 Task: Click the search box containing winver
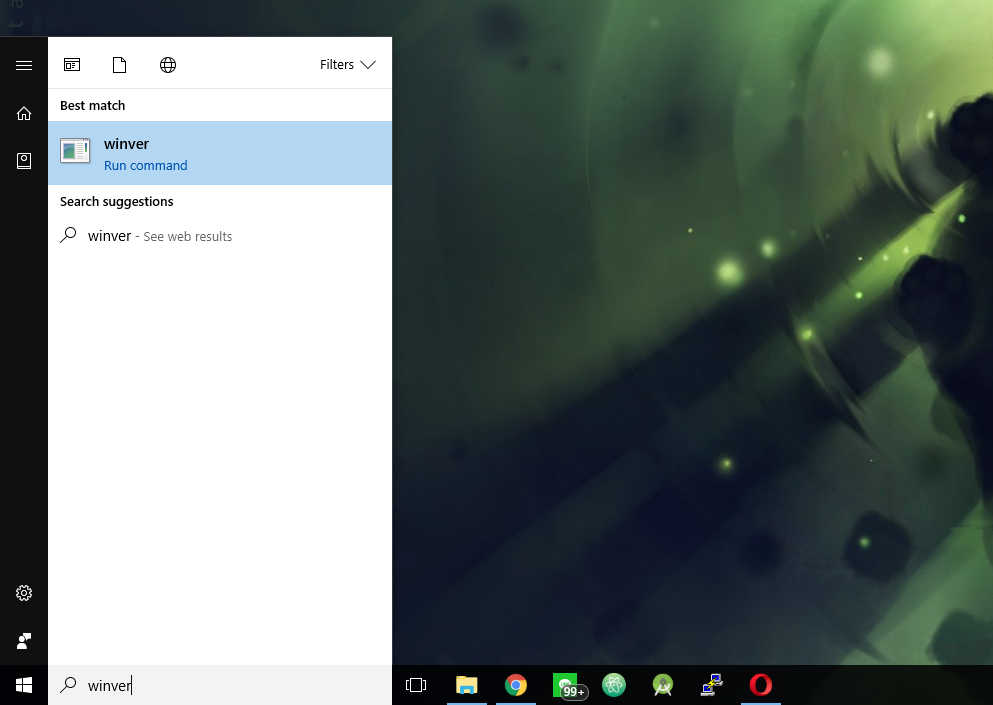pos(220,685)
